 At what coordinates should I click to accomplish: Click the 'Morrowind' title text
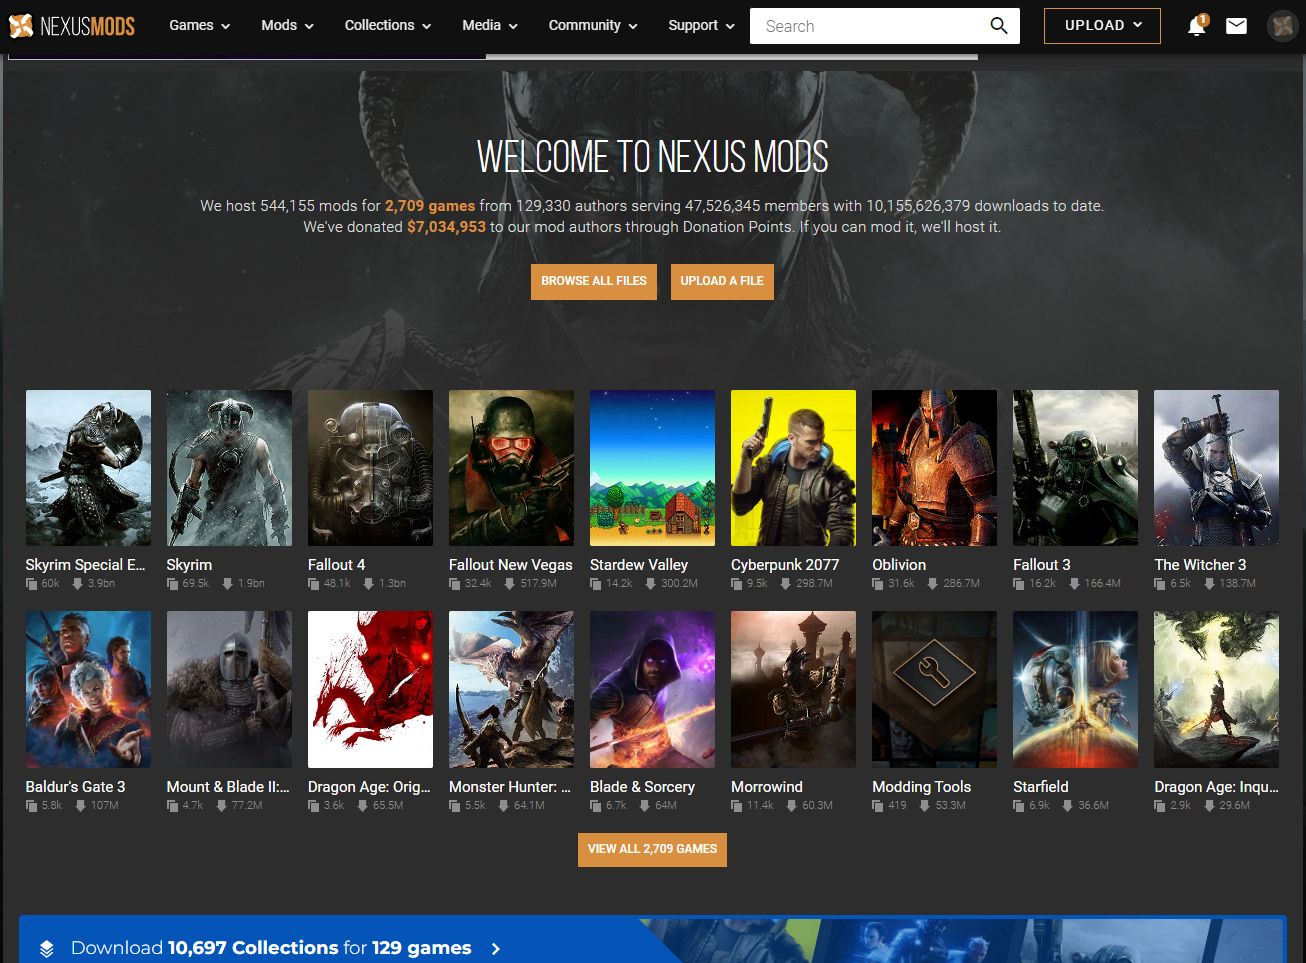(767, 787)
